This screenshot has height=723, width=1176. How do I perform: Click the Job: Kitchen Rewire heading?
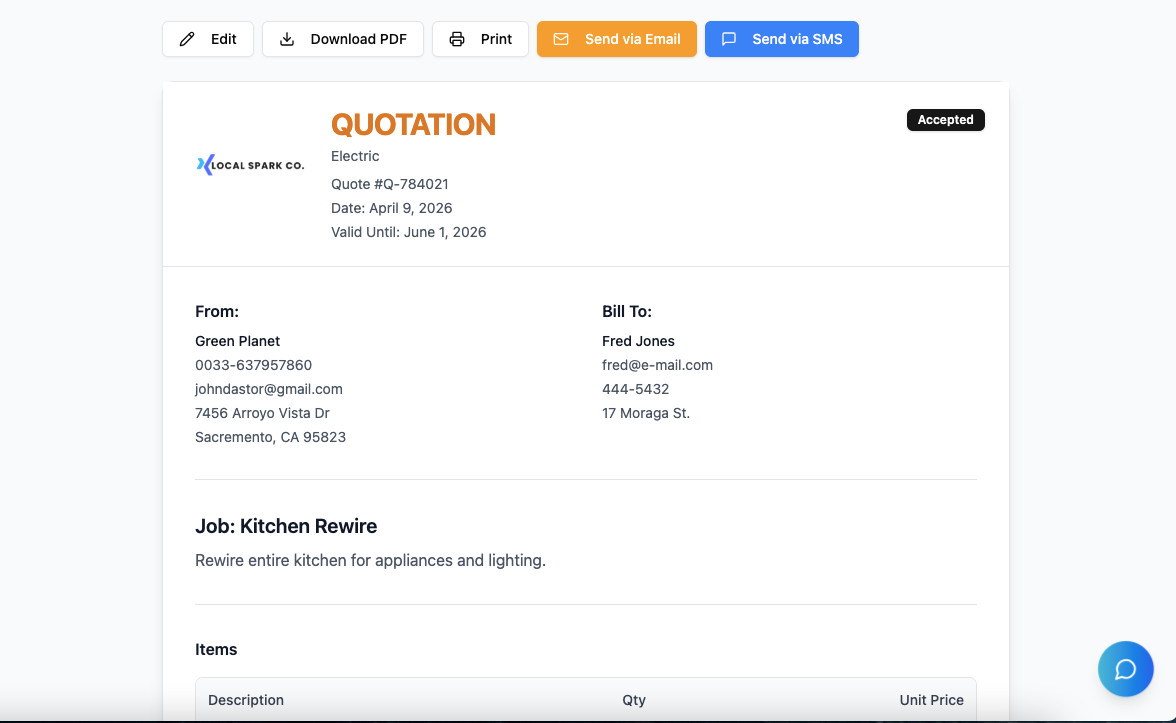(286, 526)
